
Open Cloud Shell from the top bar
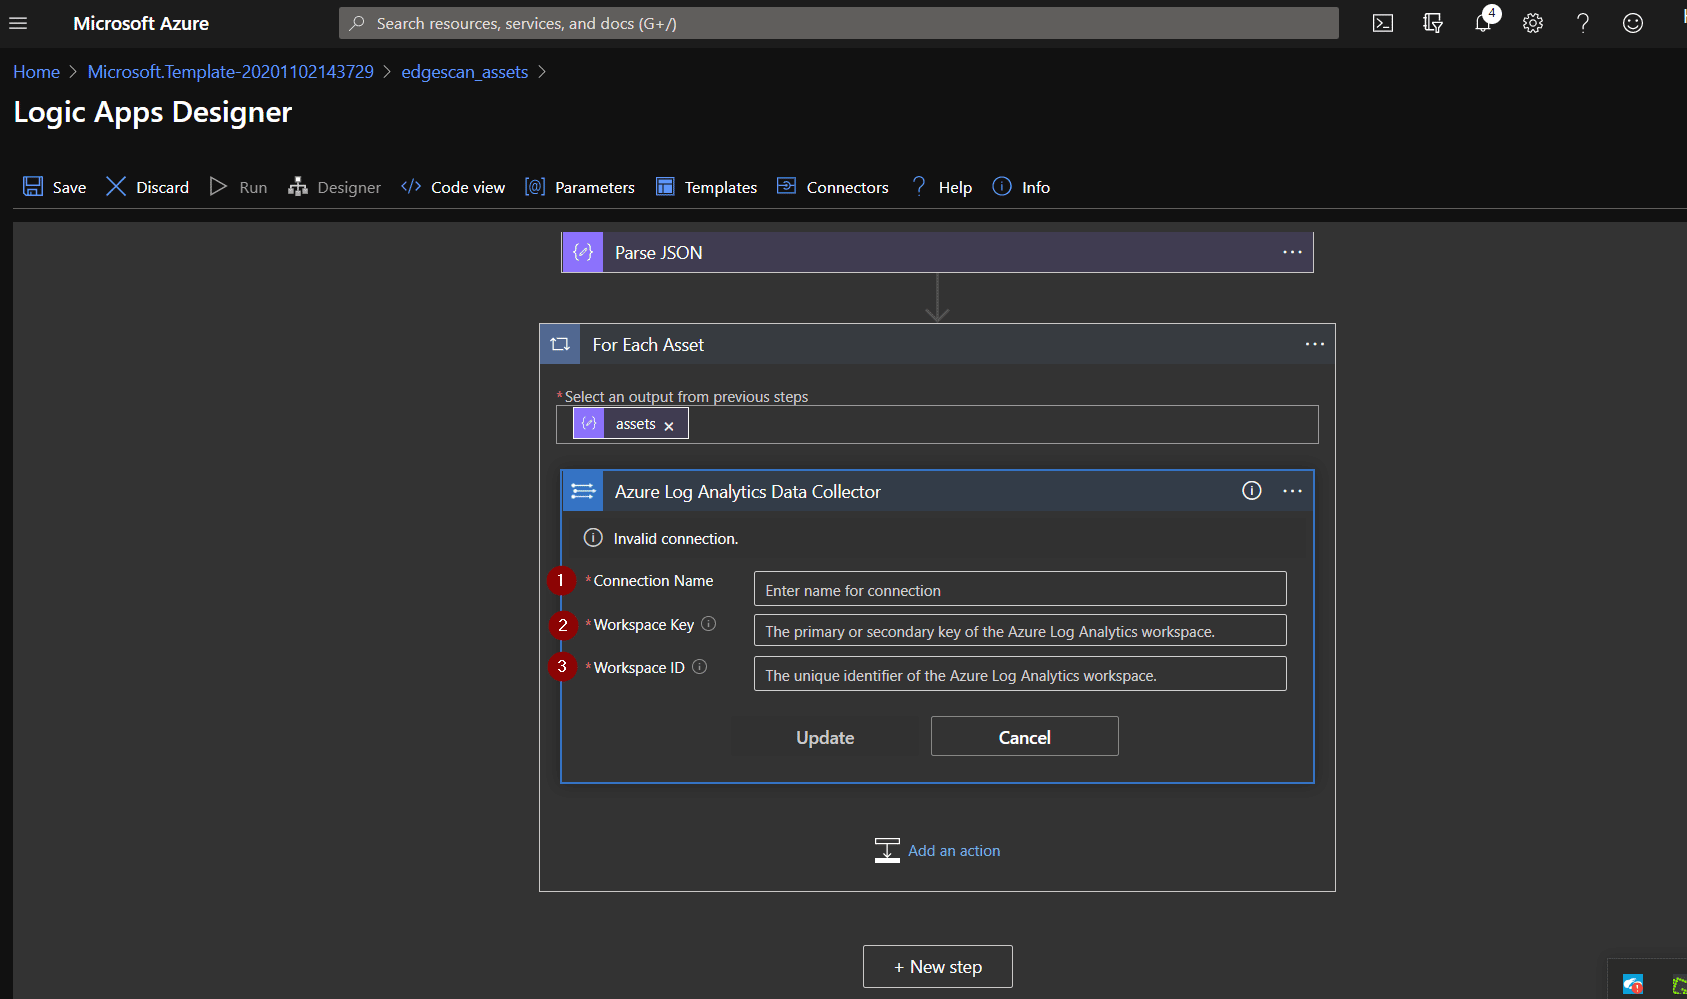(x=1383, y=23)
